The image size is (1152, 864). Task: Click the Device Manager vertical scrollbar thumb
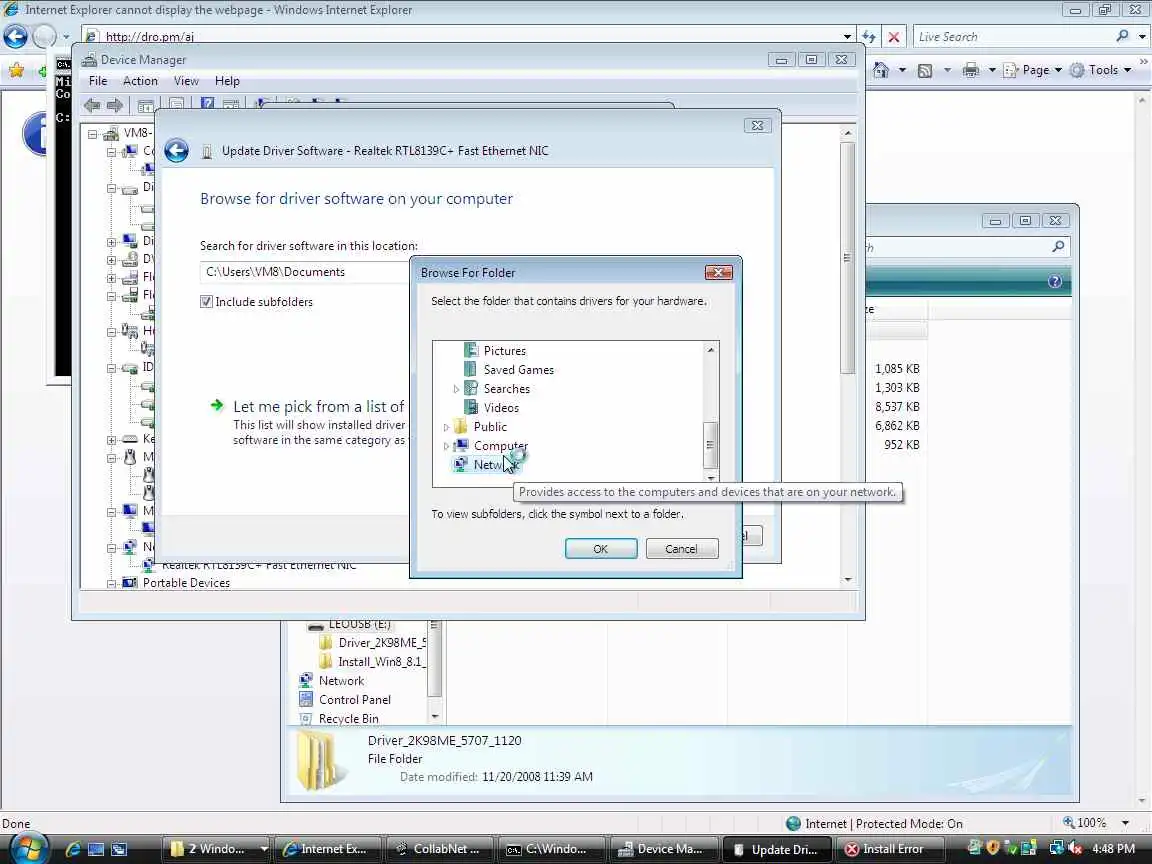[847, 257]
